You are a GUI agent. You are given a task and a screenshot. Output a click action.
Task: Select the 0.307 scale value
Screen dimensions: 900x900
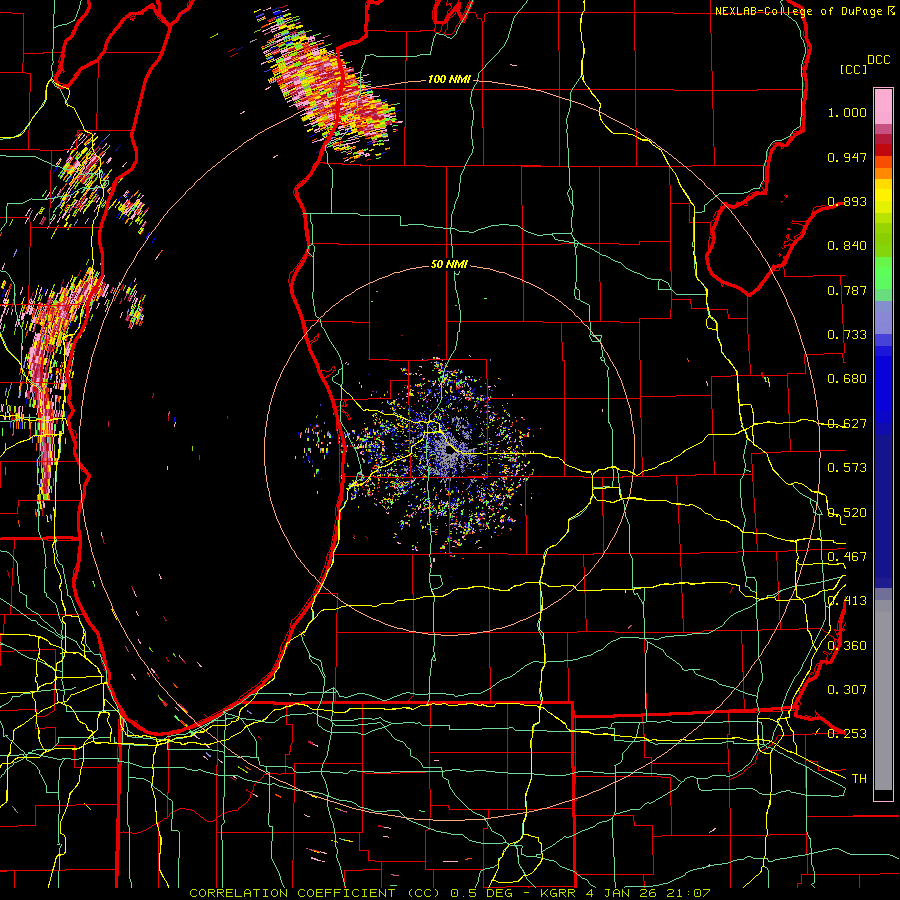point(847,690)
